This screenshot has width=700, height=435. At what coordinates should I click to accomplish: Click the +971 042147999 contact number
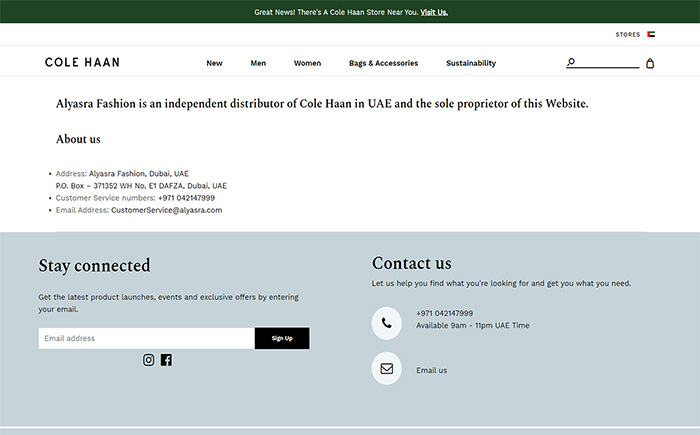[445, 313]
